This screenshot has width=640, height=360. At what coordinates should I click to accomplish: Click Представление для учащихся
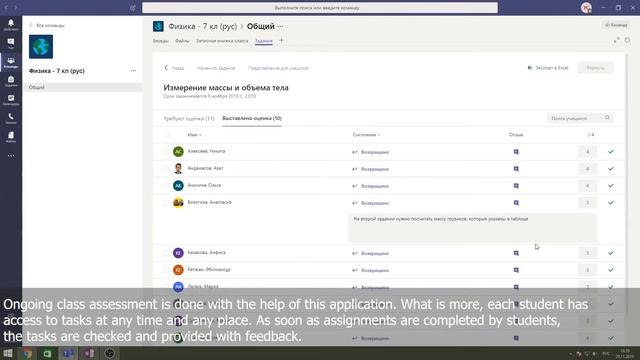coord(278,68)
